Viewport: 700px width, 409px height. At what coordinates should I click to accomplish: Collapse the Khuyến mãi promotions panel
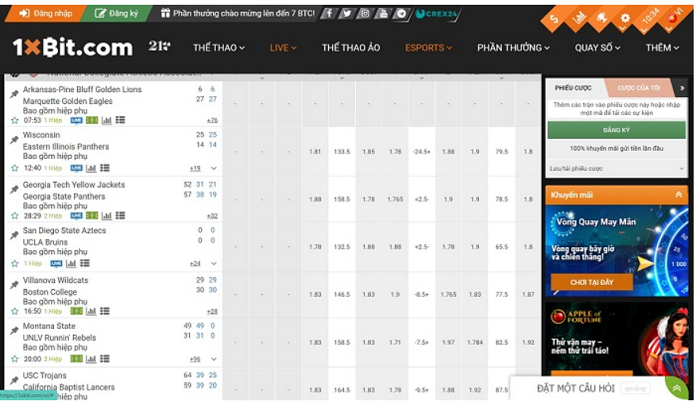click(680, 195)
